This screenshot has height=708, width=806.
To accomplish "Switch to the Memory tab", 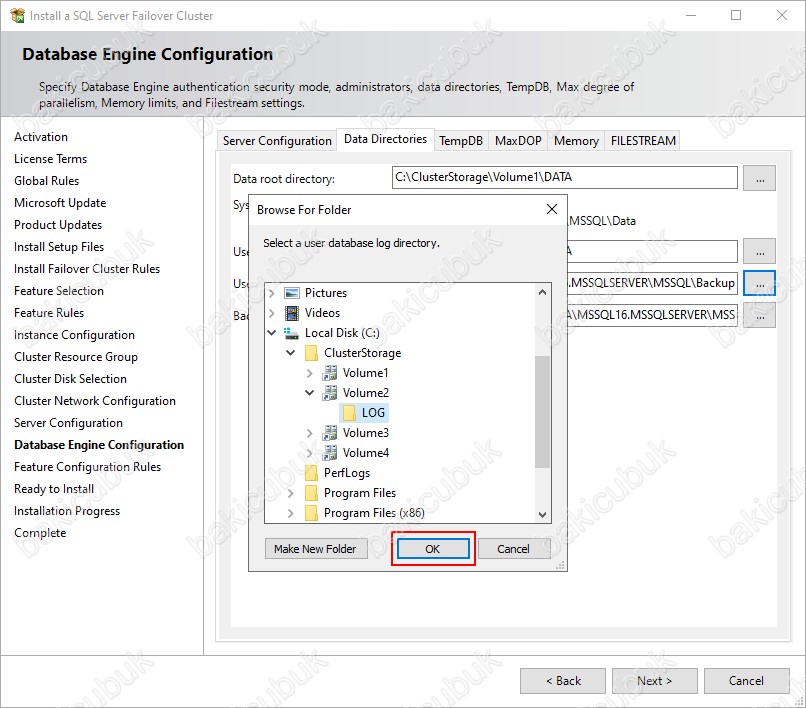I will [x=576, y=141].
